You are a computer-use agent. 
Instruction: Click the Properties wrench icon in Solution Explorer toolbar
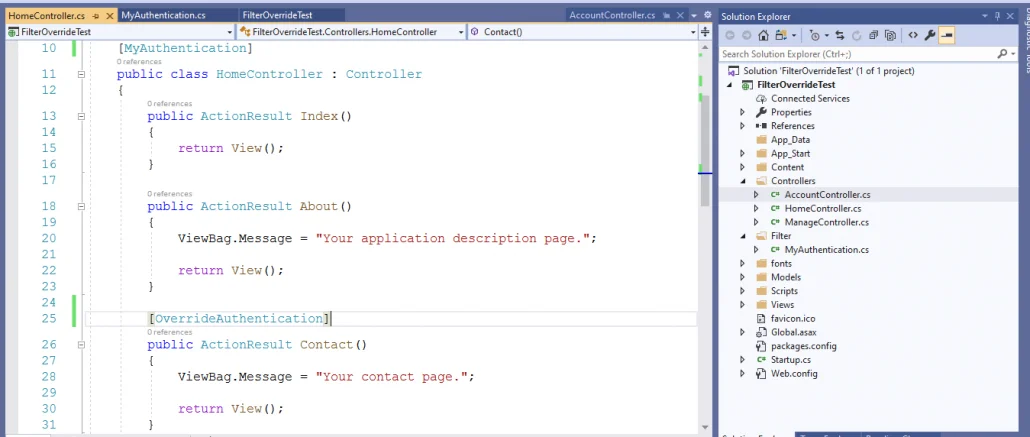pyautogui.click(x=929, y=35)
